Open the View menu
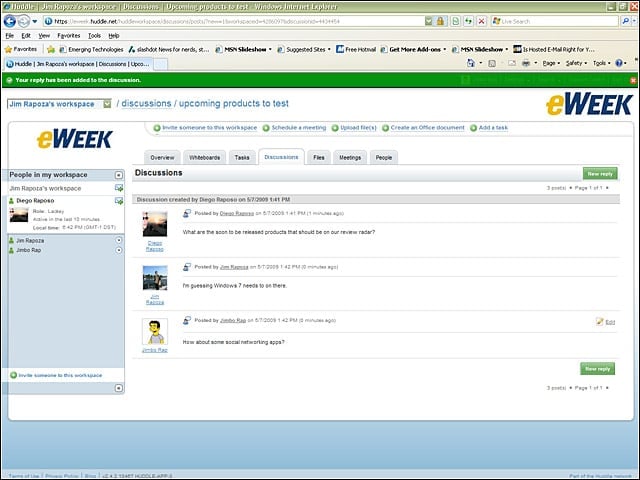The image size is (640, 480). [x=44, y=36]
